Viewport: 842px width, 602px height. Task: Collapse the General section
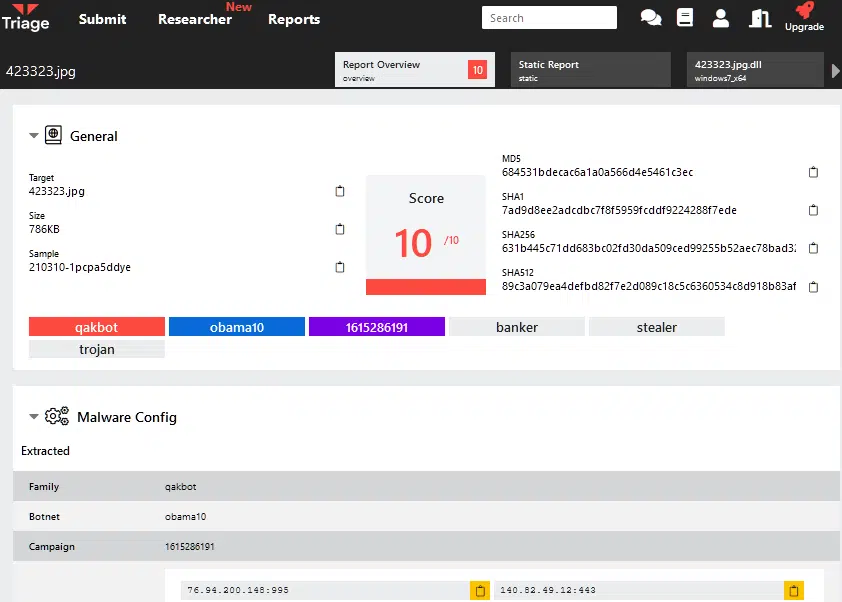[33, 134]
